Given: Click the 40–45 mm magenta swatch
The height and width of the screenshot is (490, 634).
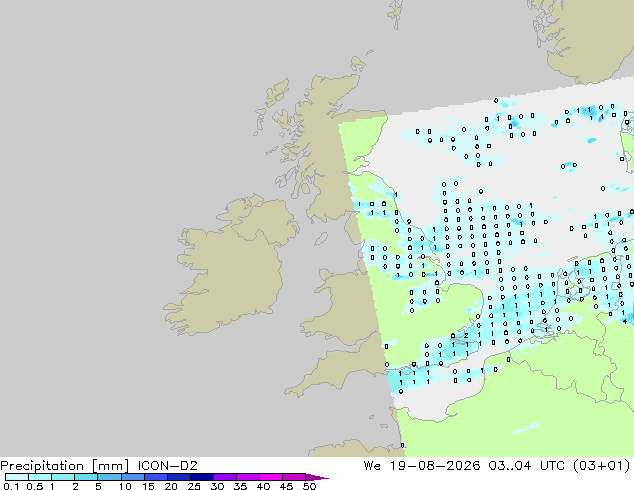Looking at the screenshot, I should (x=271, y=477).
